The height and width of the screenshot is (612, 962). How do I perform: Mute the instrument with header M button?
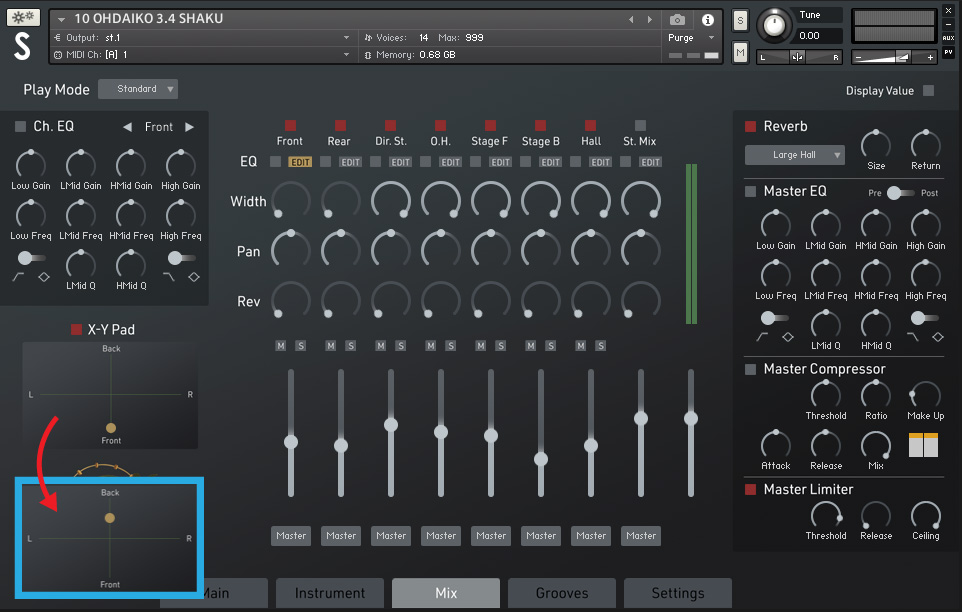point(741,53)
